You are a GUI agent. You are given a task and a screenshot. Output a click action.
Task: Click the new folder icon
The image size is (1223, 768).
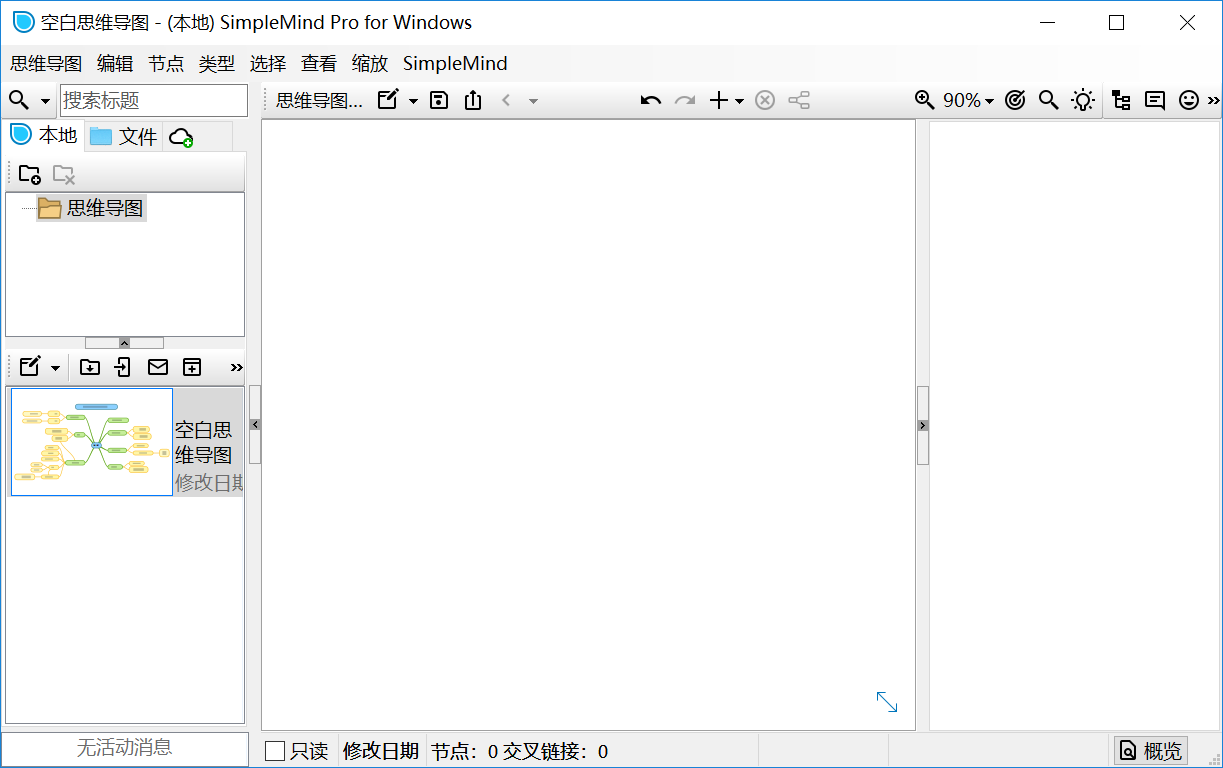click(30, 174)
